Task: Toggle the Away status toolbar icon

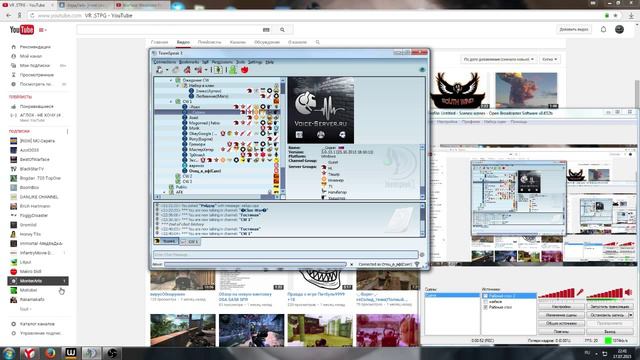Action: tap(199, 70)
